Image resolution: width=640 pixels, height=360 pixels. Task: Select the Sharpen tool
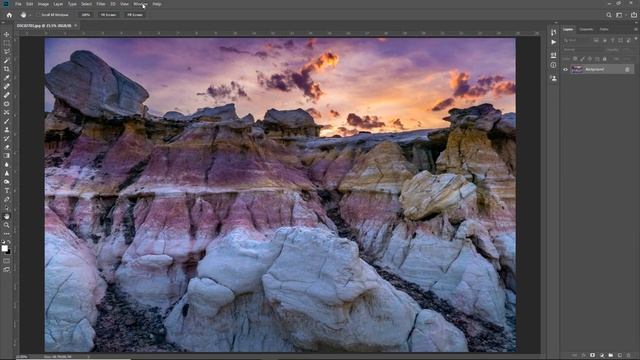tap(7, 173)
